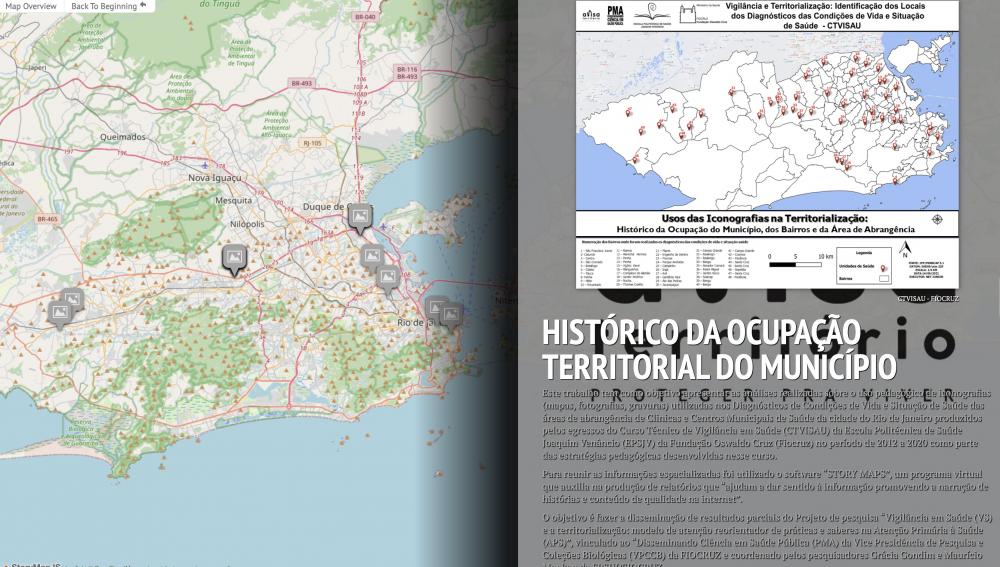Screen dimensions: 1000x567
Task: Click the BR-040 road shield
Action: pos(365,17)
